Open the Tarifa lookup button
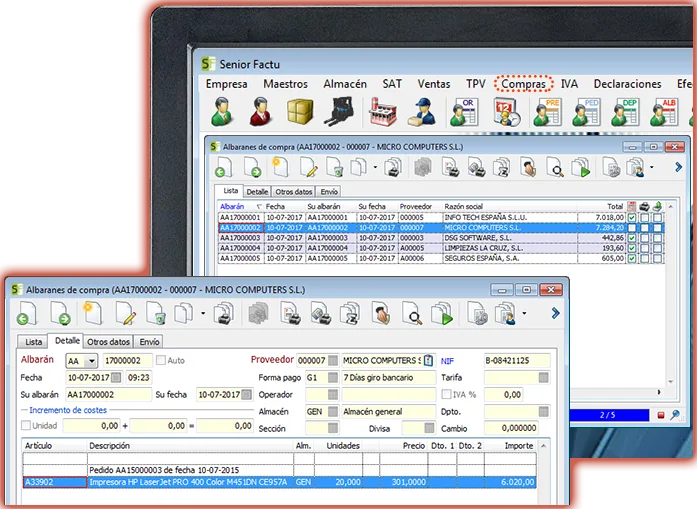The height and width of the screenshot is (509, 697). point(543,377)
